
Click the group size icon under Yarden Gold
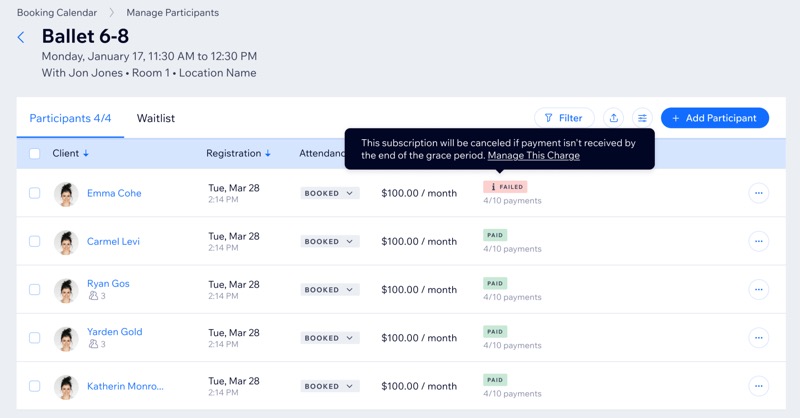pyautogui.click(x=93, y=344)
